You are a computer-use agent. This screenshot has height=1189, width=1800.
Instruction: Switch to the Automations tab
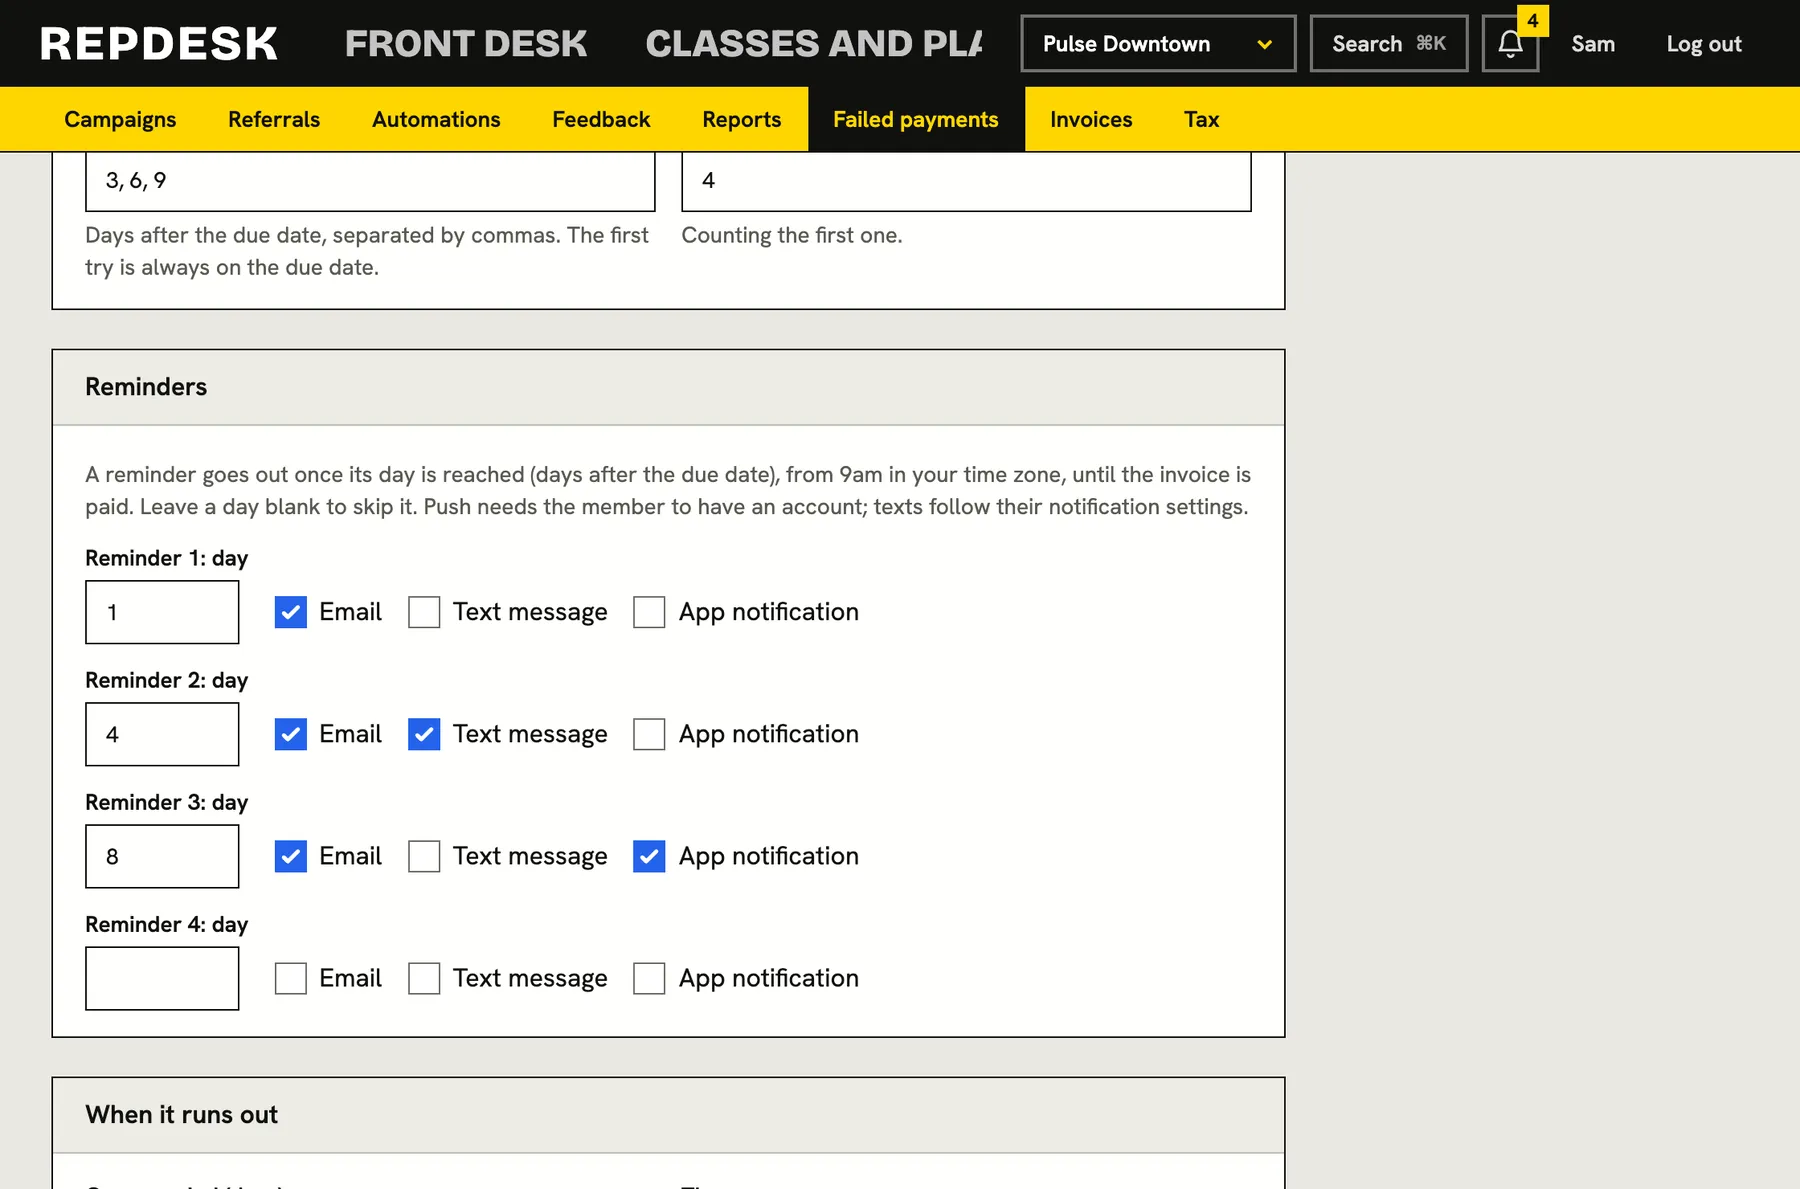tap(436, 119)
